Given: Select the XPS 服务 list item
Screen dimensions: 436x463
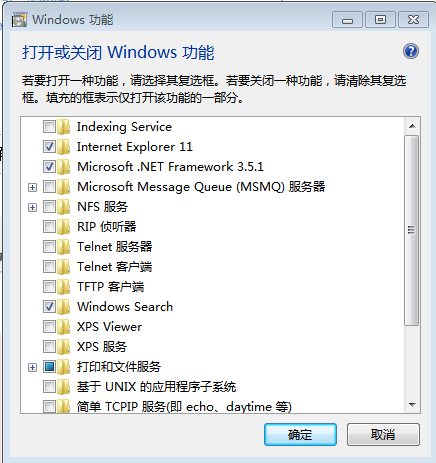Looking at the screenshot, I should tap(102, 347).
